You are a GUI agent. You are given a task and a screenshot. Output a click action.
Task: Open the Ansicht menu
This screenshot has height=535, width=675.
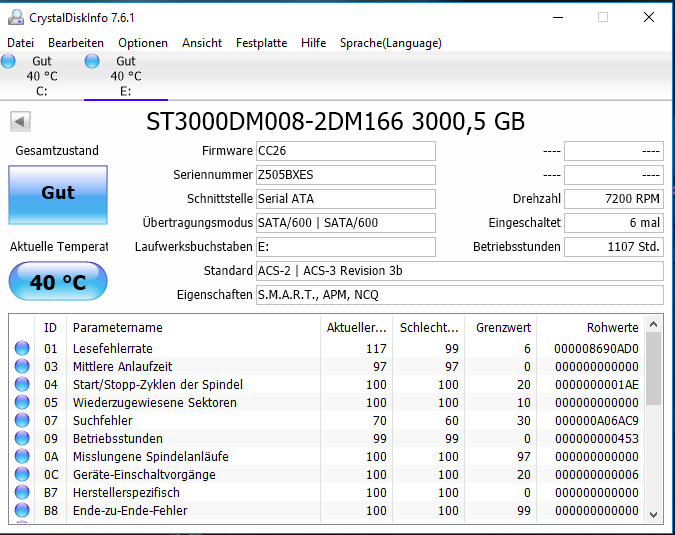202,43
